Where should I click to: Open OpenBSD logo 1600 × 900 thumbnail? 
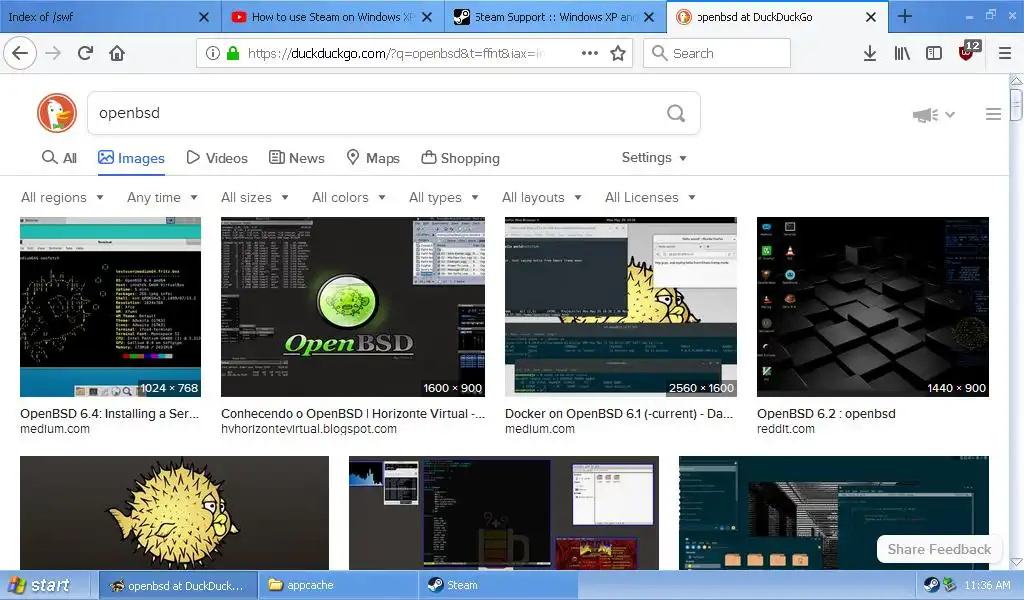point(353,307)
